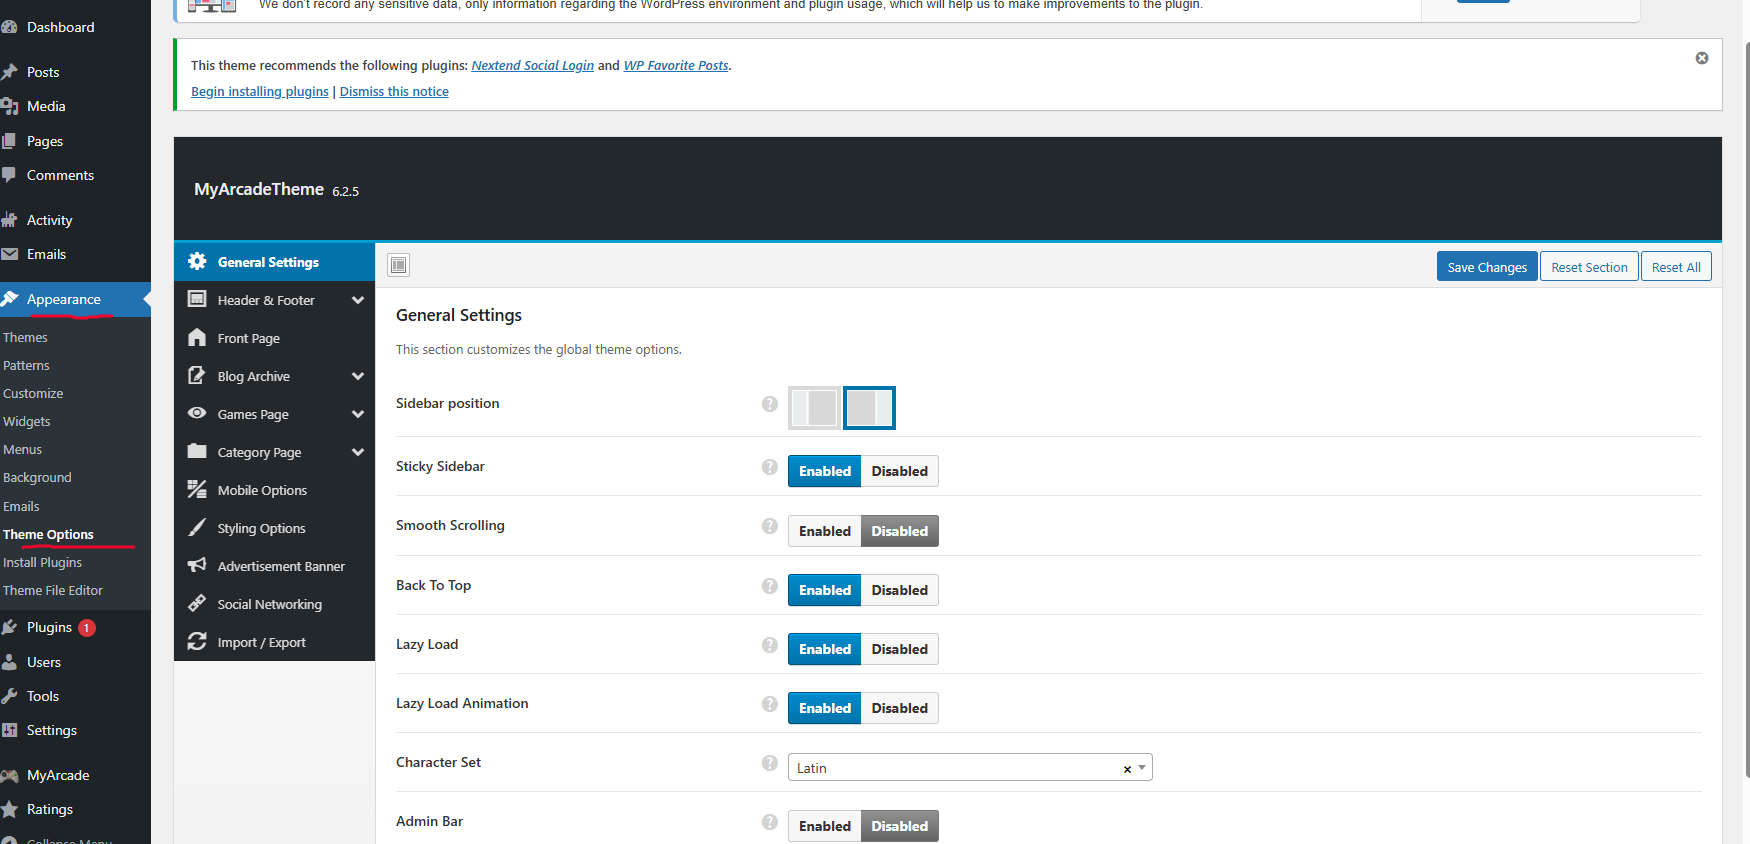Set Lazy Load to Disabled

coord(900,649)
